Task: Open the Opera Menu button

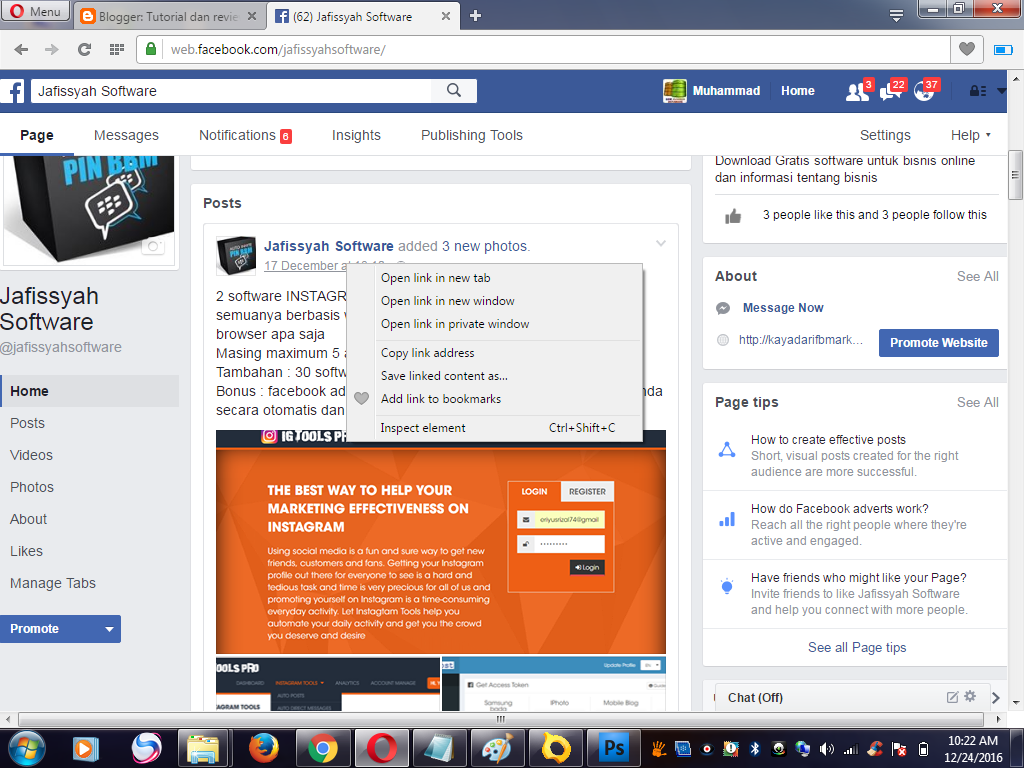Action: click(35, 11)
